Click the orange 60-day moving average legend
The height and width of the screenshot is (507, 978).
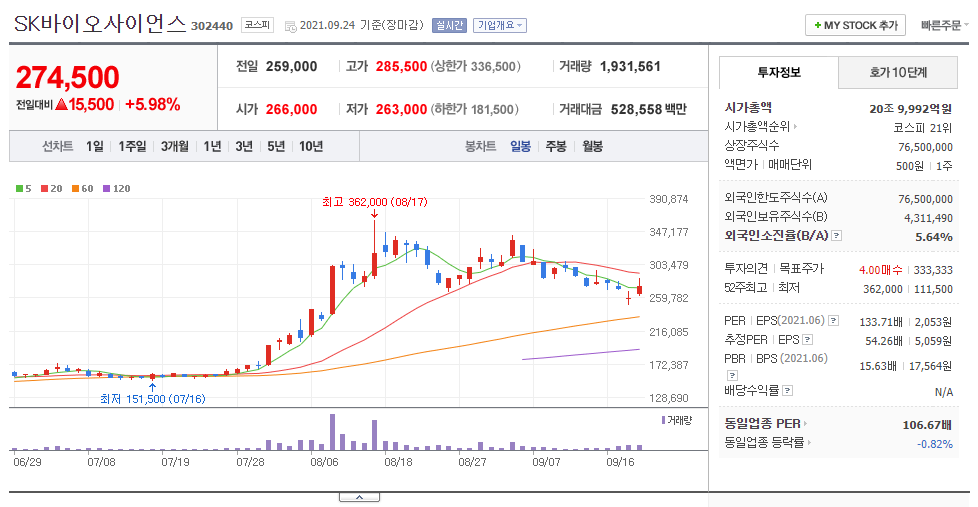pyautogui.click(x=82, y=188)
